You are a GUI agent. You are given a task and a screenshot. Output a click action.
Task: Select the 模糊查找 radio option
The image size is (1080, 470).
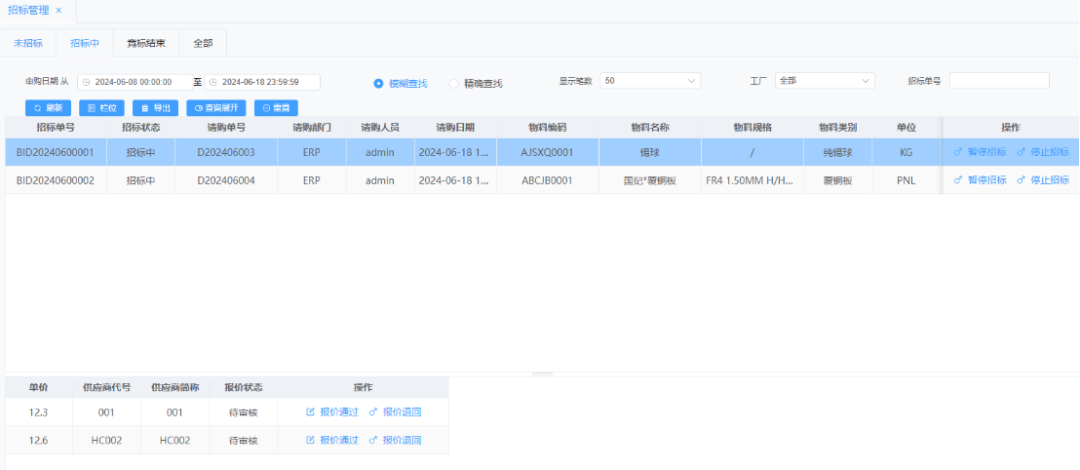point(400,83)
